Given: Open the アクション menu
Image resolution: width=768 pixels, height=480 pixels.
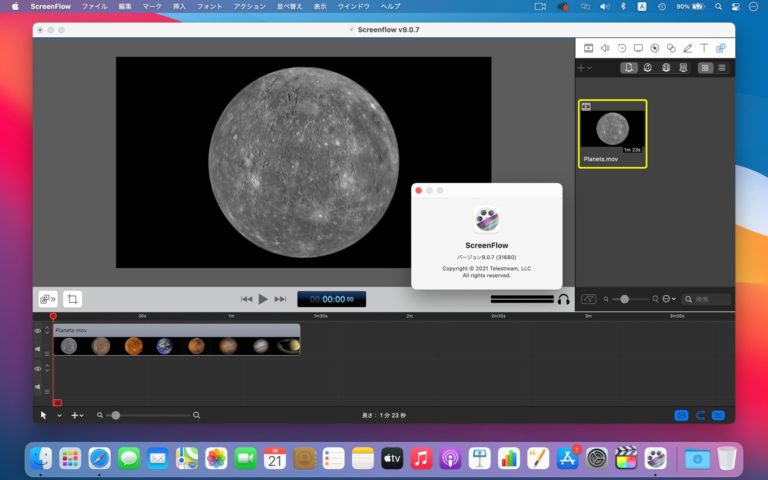Looking at the screenshot, I should (x=249, y=6).
